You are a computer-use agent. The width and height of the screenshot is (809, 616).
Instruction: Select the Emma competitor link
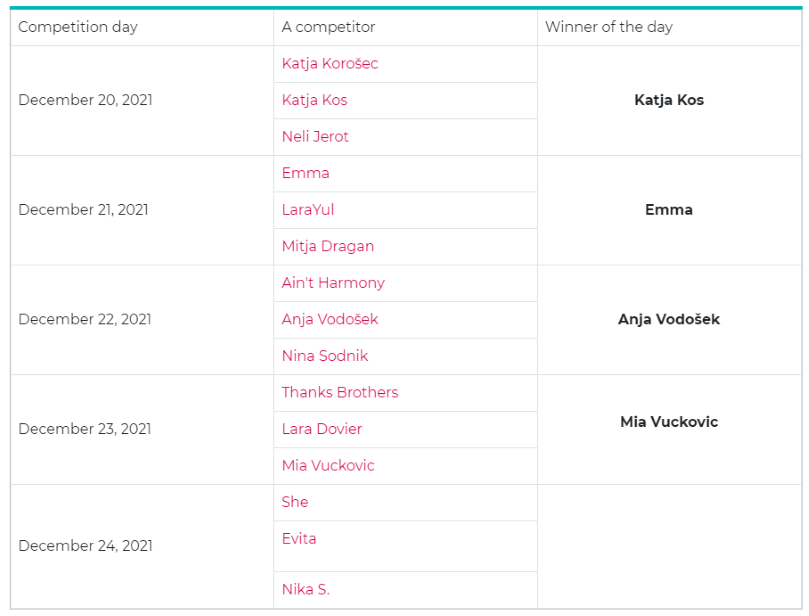tap(305, 173)
